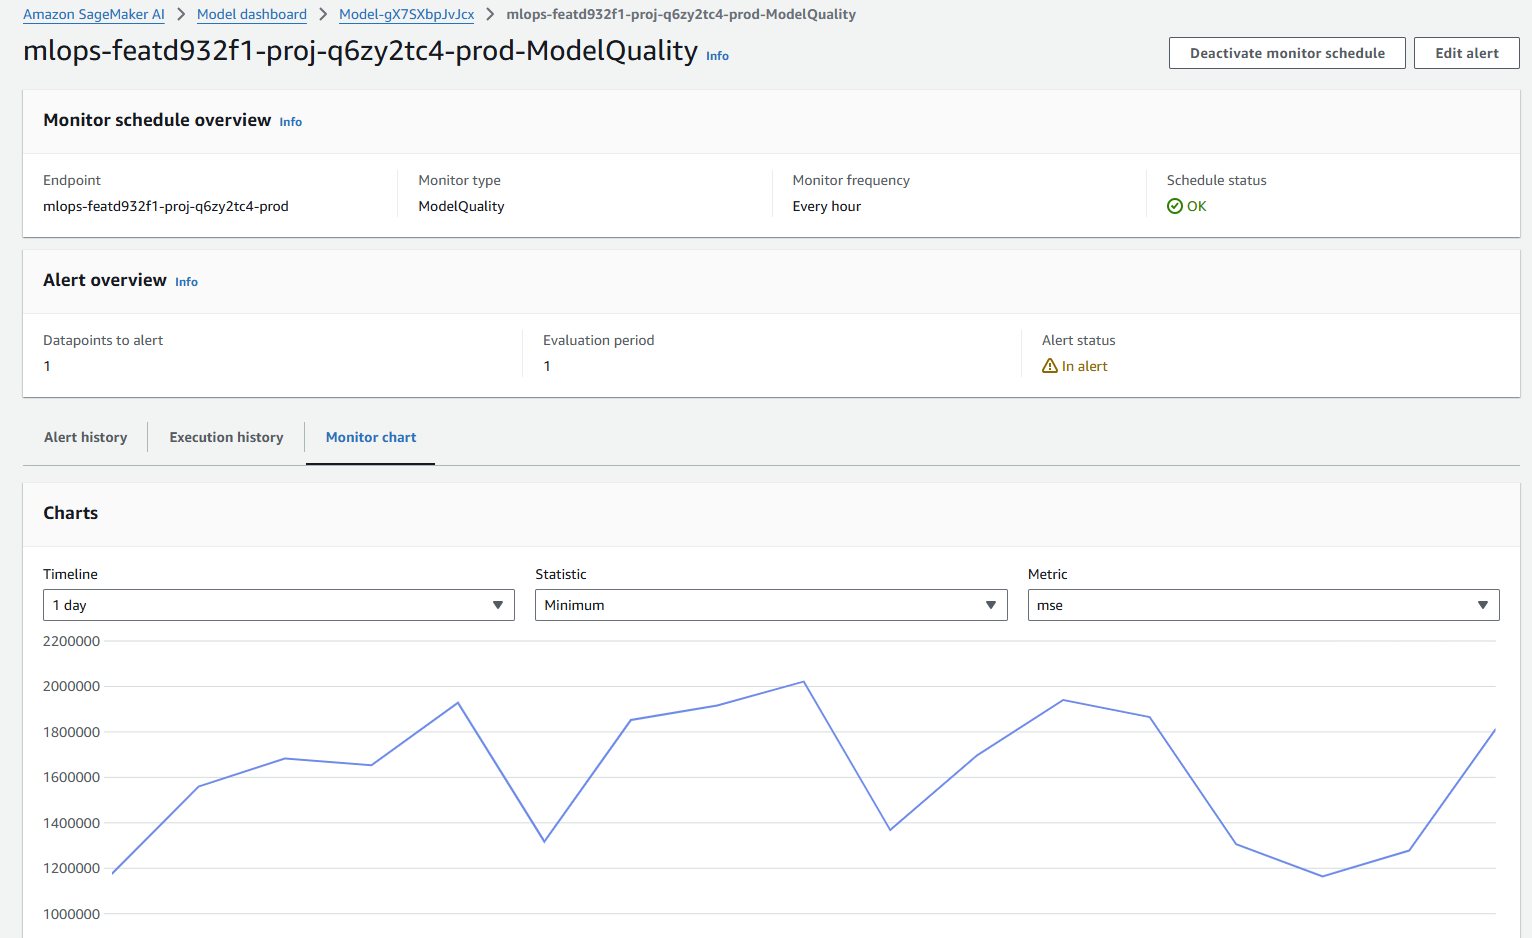Open Model-gX7SXbpJvJcx breadcrumb link

(x=407, y=15)
